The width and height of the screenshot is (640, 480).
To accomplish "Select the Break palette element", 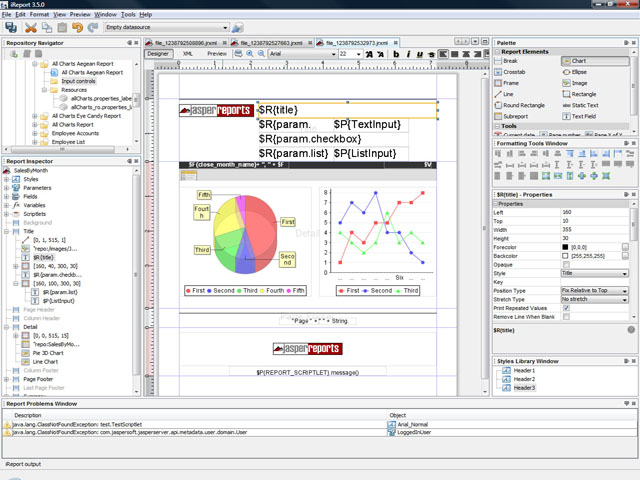I will point(506,61).
